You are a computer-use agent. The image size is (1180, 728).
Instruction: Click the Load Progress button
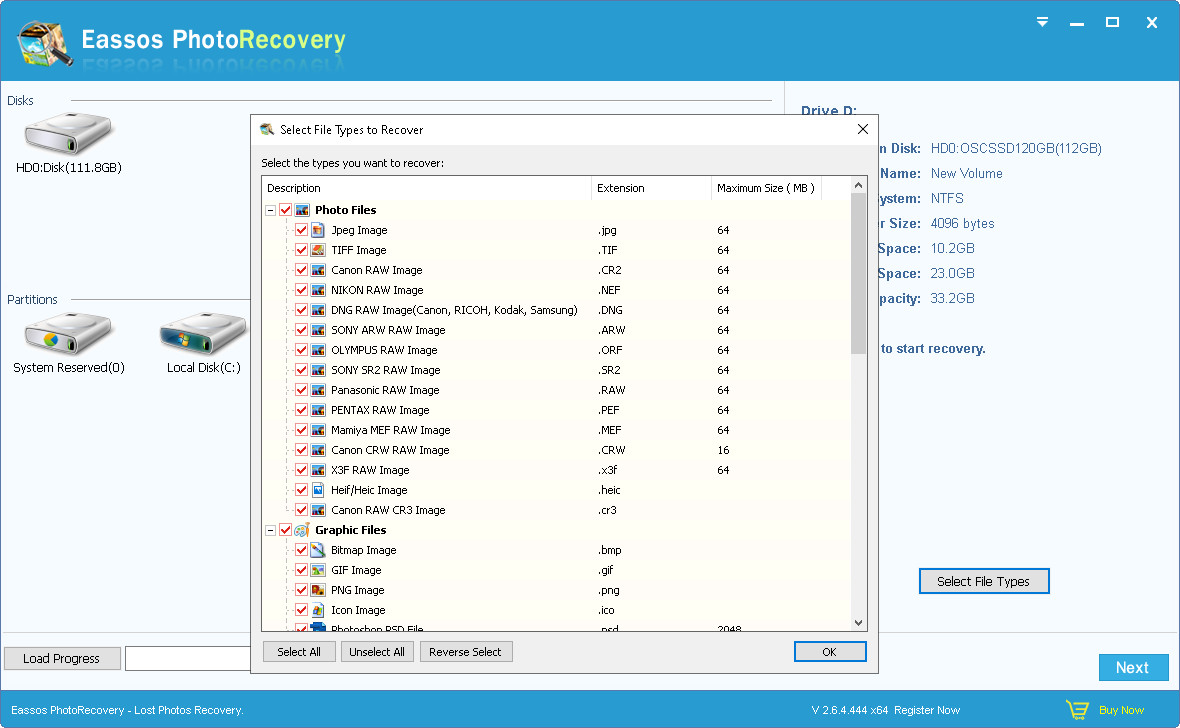pos(62,659)
